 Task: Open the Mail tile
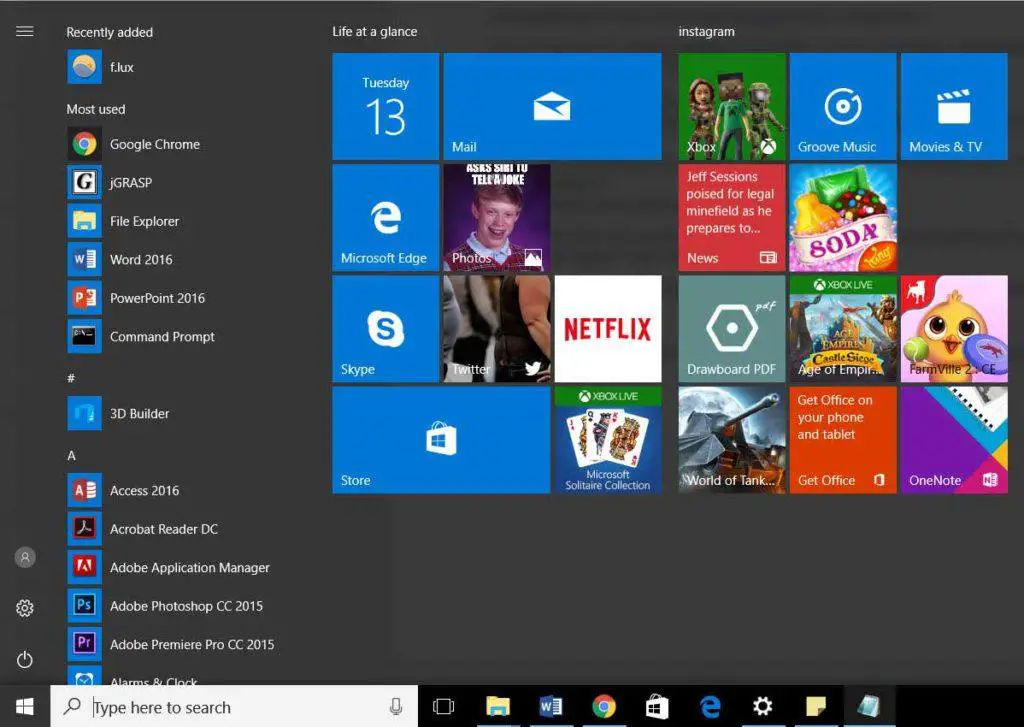pyautogui.click(x=552, y=106)
